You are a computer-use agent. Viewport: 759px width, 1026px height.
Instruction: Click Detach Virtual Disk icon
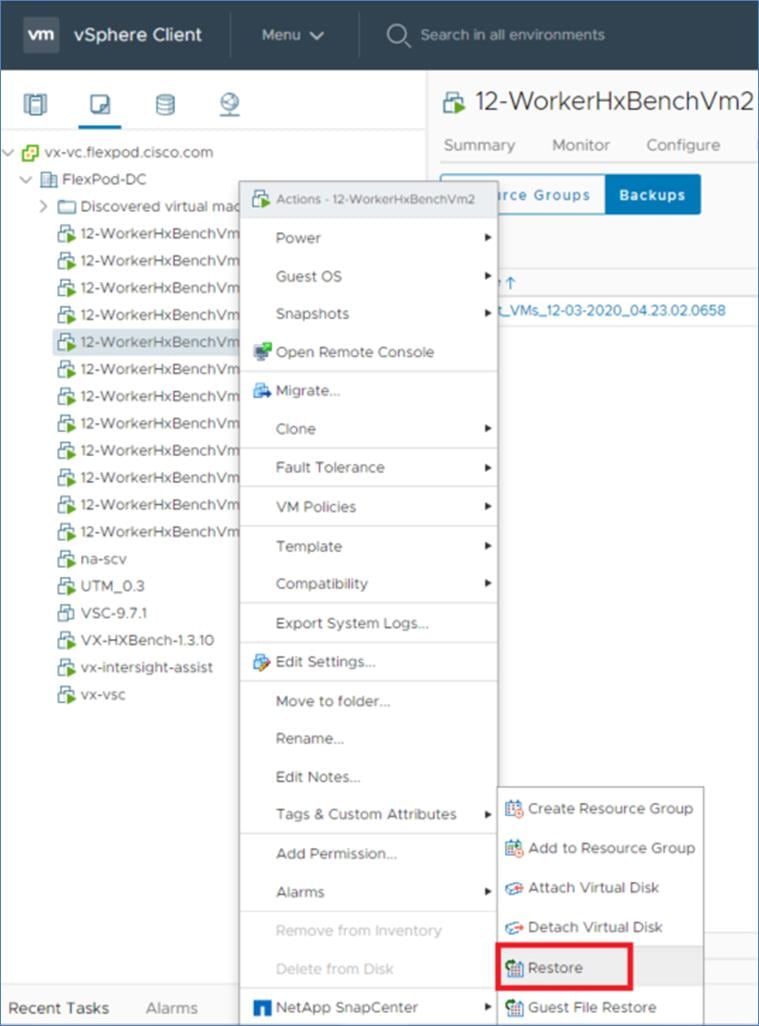(514, 927)
